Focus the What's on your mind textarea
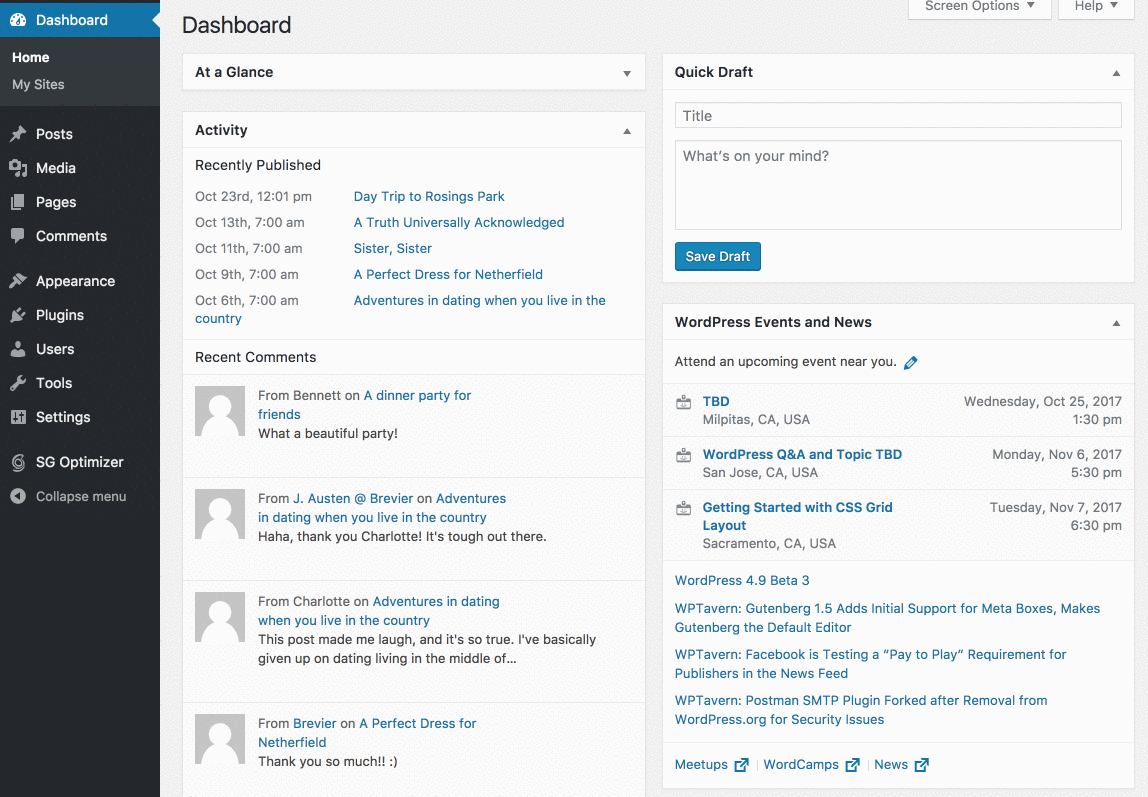Viewport: 1148px width, 797px height. 898,185
